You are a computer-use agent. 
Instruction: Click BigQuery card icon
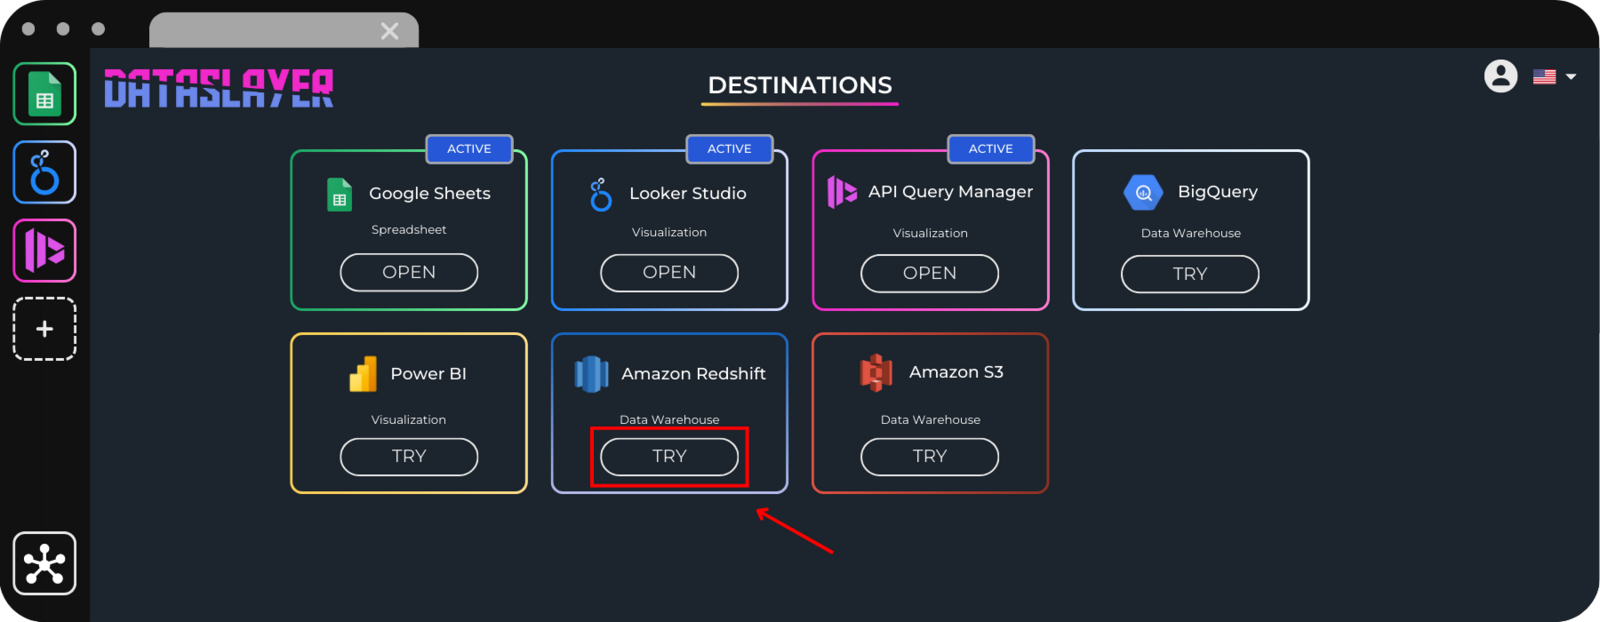(1143, 192)
